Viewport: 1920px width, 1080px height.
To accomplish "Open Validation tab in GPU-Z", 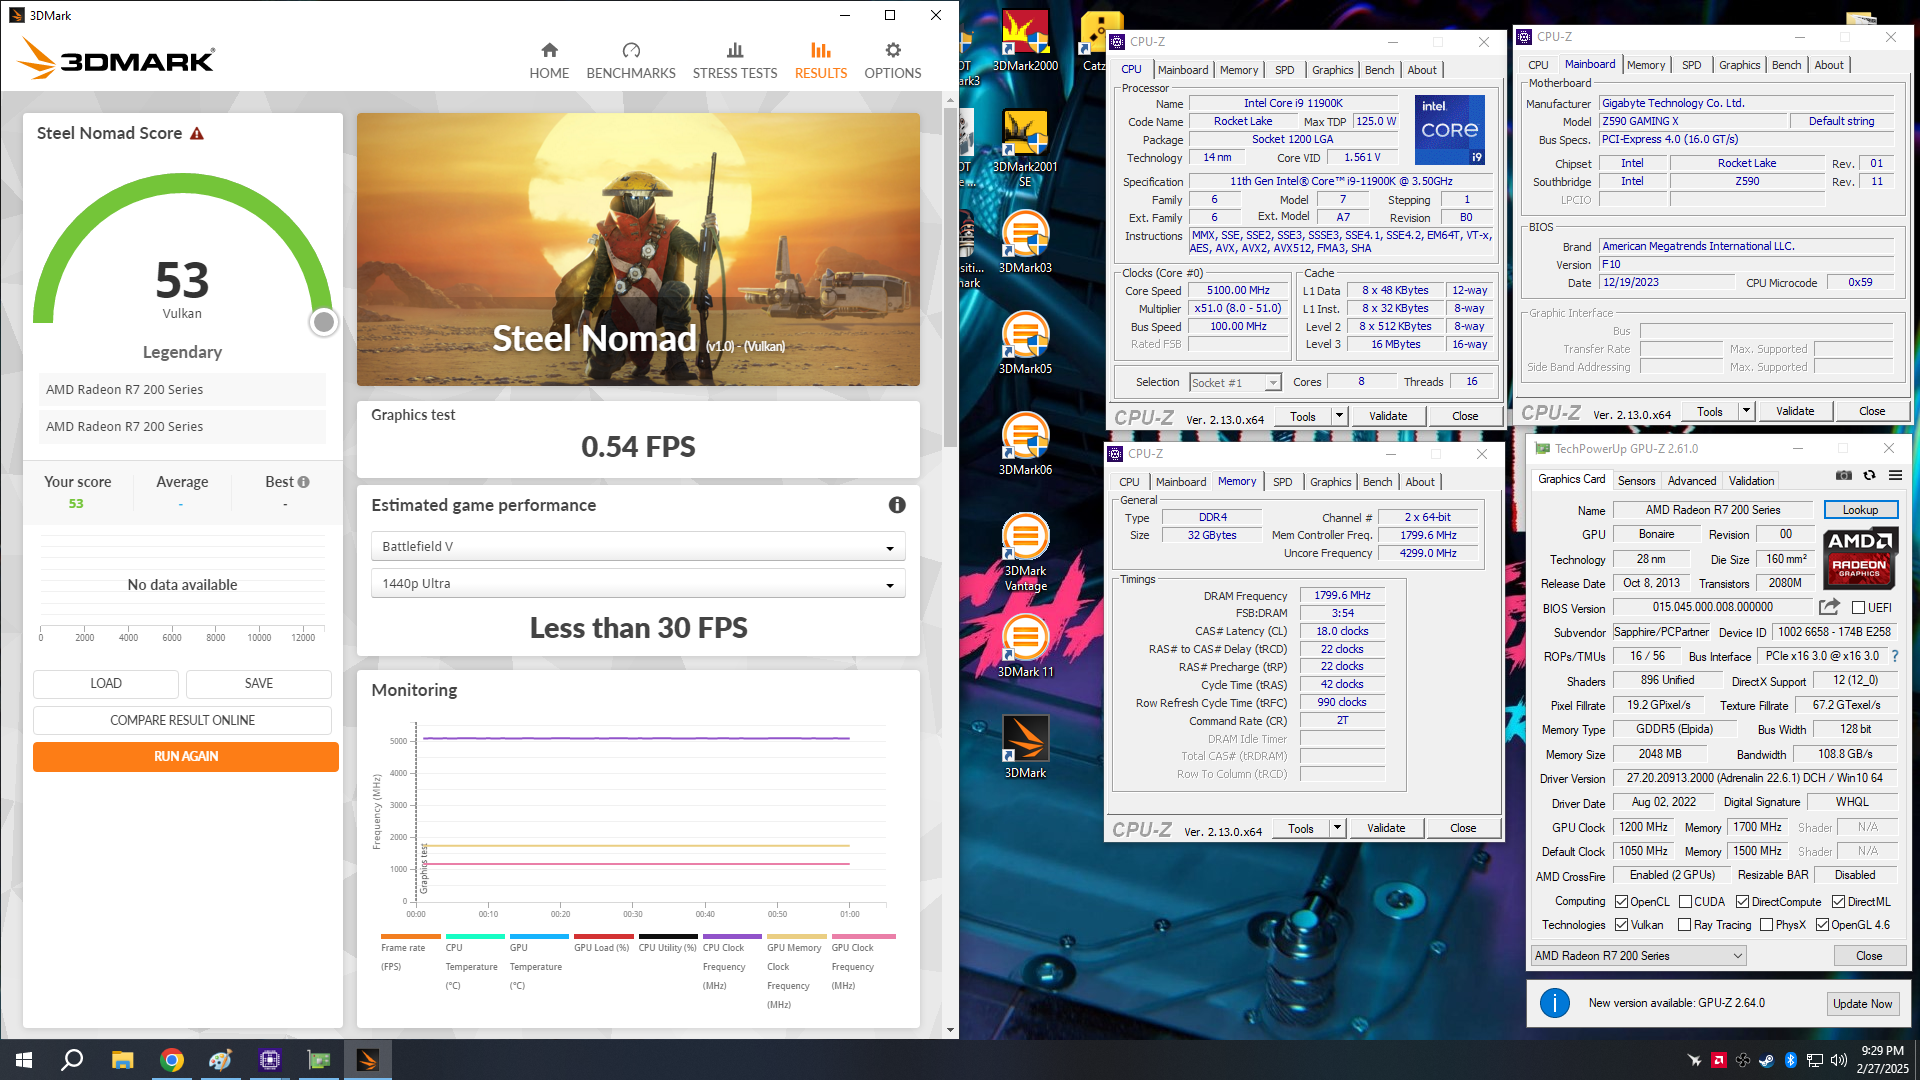I will (x=1751, y=481).
